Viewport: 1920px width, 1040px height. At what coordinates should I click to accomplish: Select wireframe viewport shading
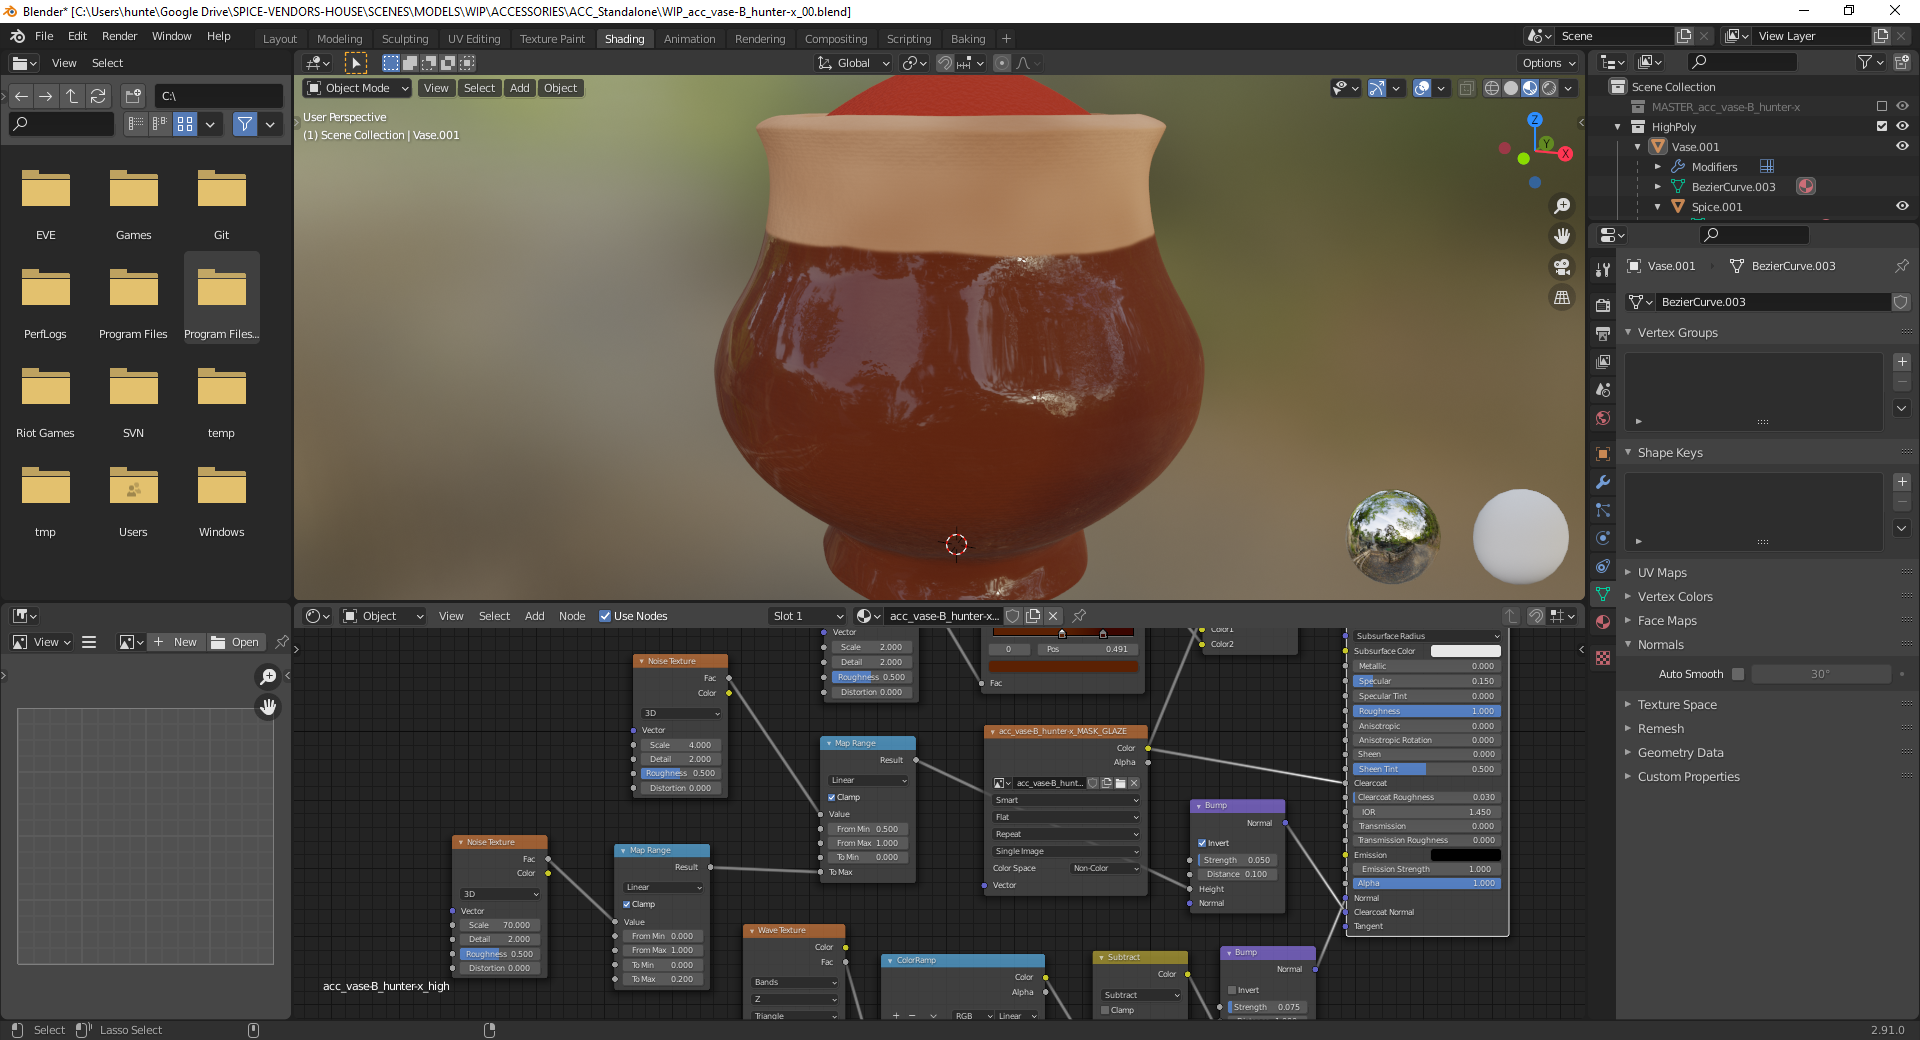click(1492, 88)
